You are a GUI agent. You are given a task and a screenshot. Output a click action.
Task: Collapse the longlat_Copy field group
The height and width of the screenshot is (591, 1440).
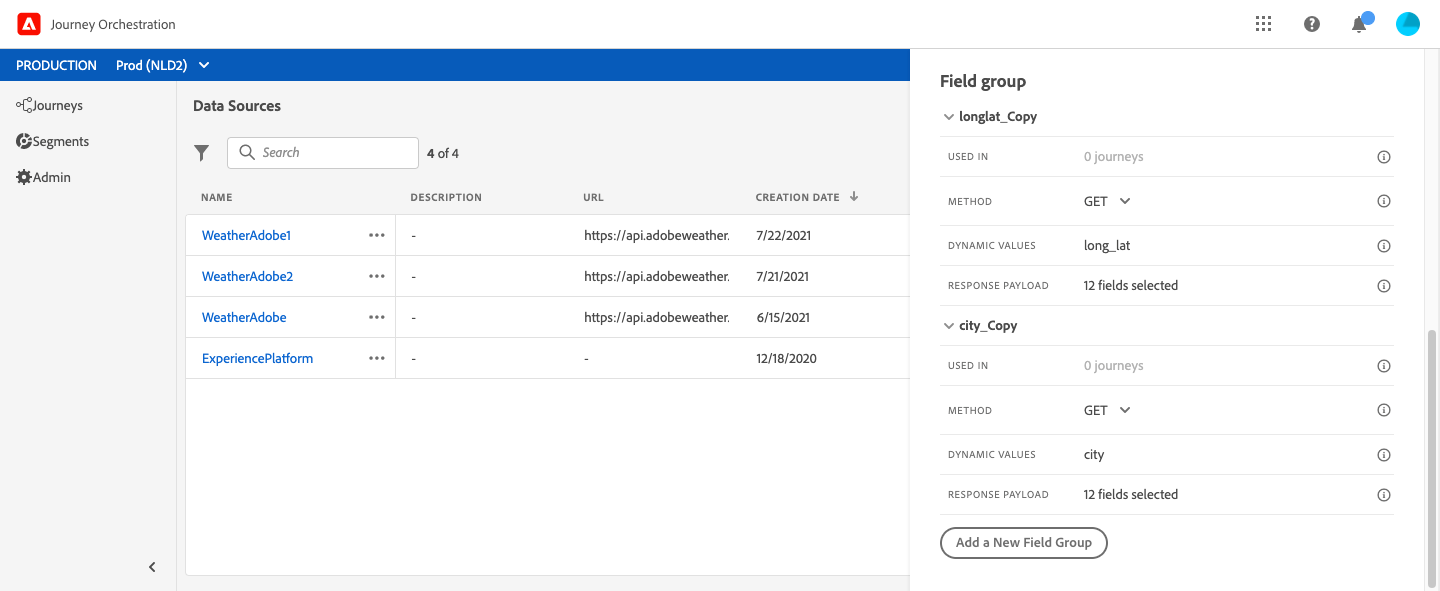pyautogui.click(x=949, y=117)
